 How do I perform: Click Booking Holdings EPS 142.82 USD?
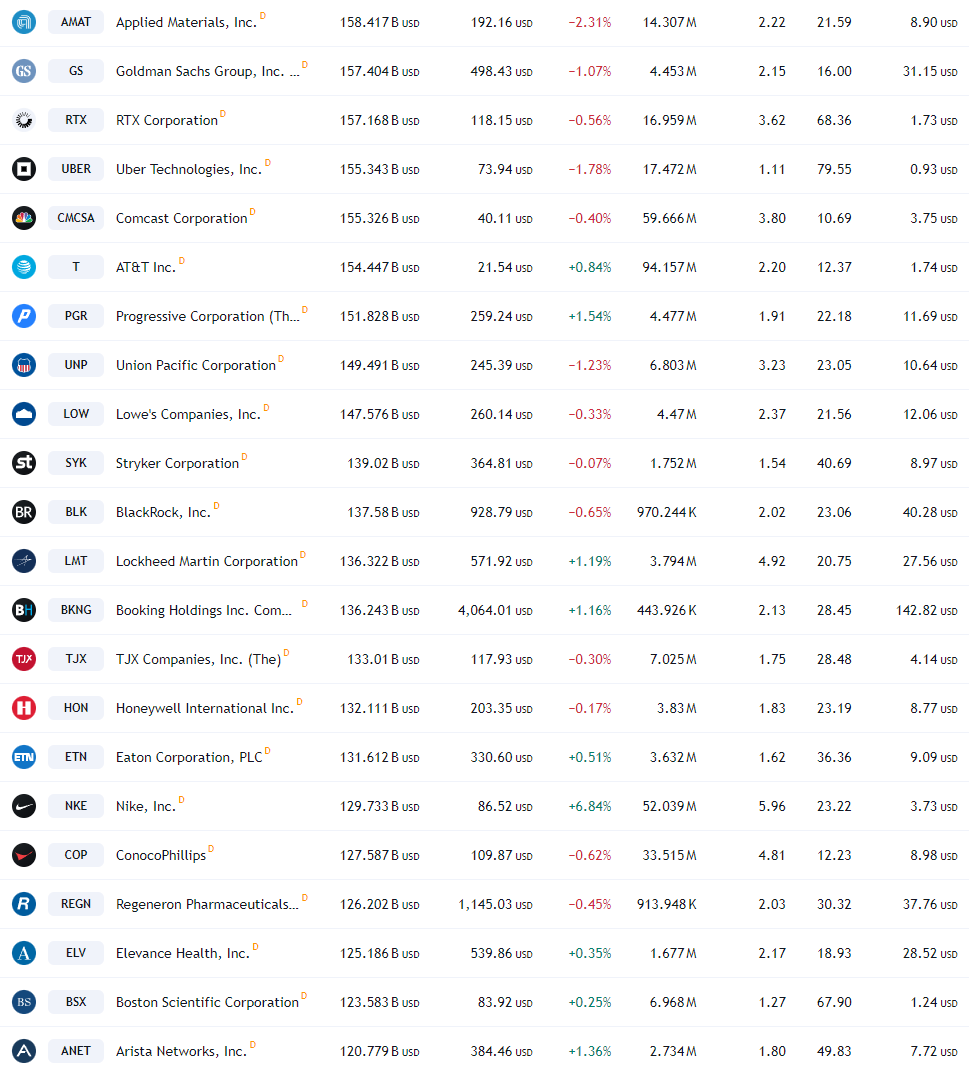(x=926, y=610)
